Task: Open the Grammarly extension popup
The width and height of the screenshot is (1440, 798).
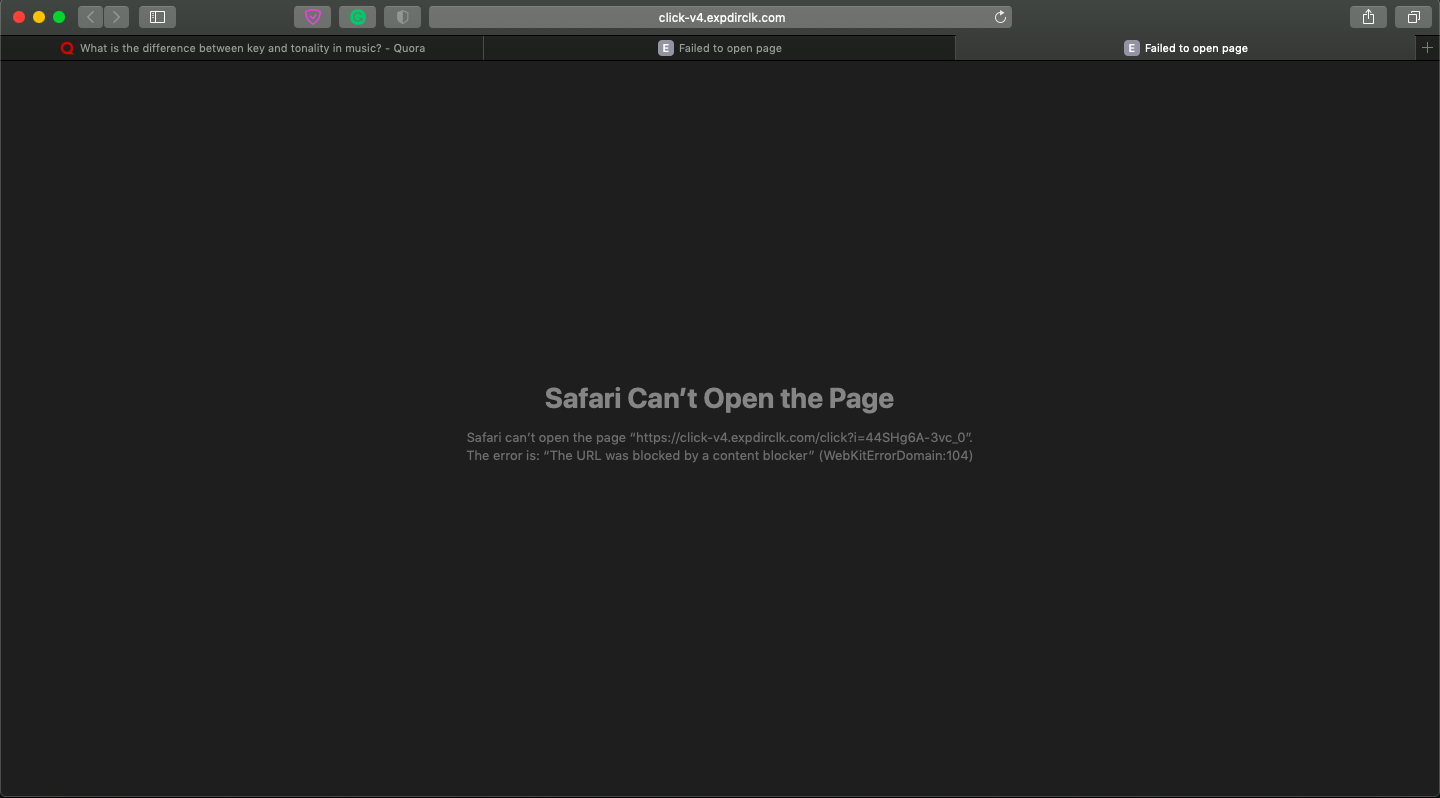Action: [357, 17]
